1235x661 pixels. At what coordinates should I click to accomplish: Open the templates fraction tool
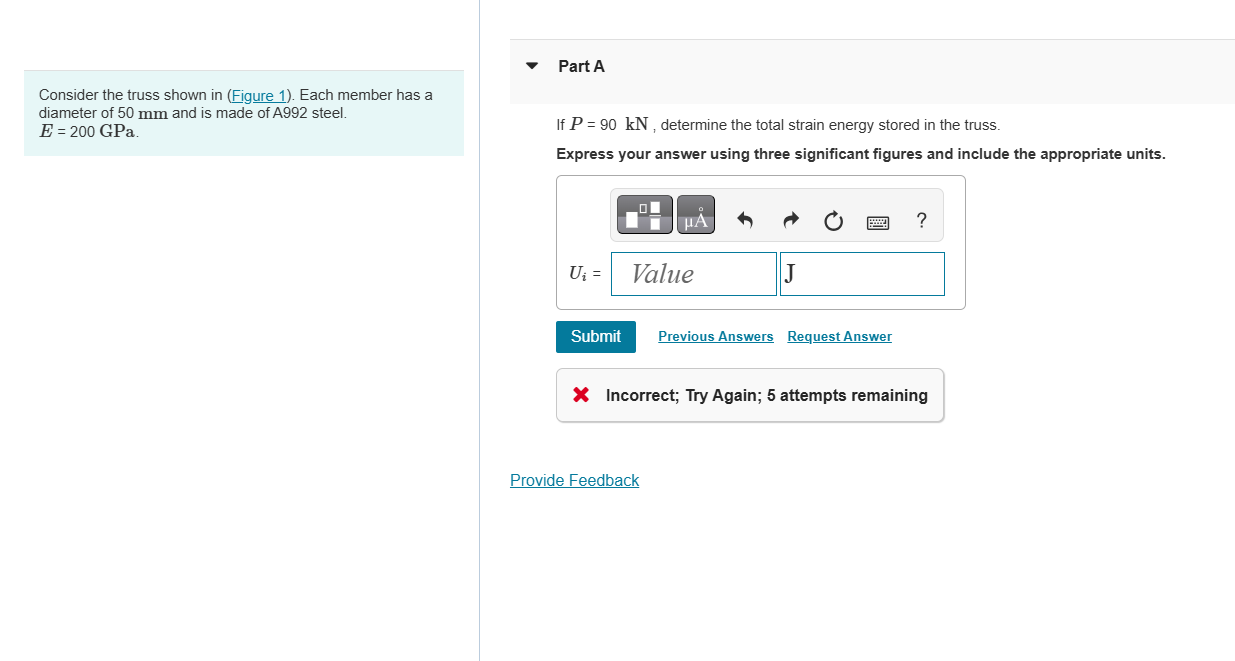point(645,215)
